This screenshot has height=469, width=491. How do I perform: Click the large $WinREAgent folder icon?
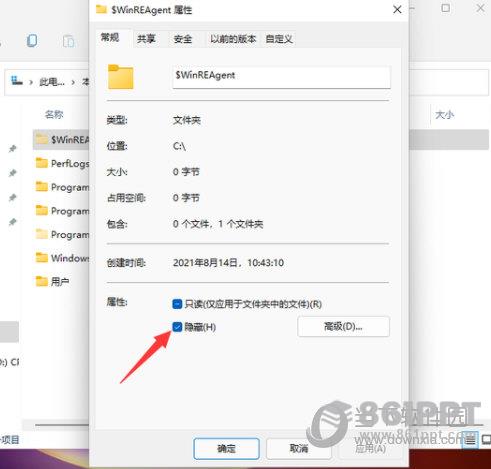tap(121, 77)
